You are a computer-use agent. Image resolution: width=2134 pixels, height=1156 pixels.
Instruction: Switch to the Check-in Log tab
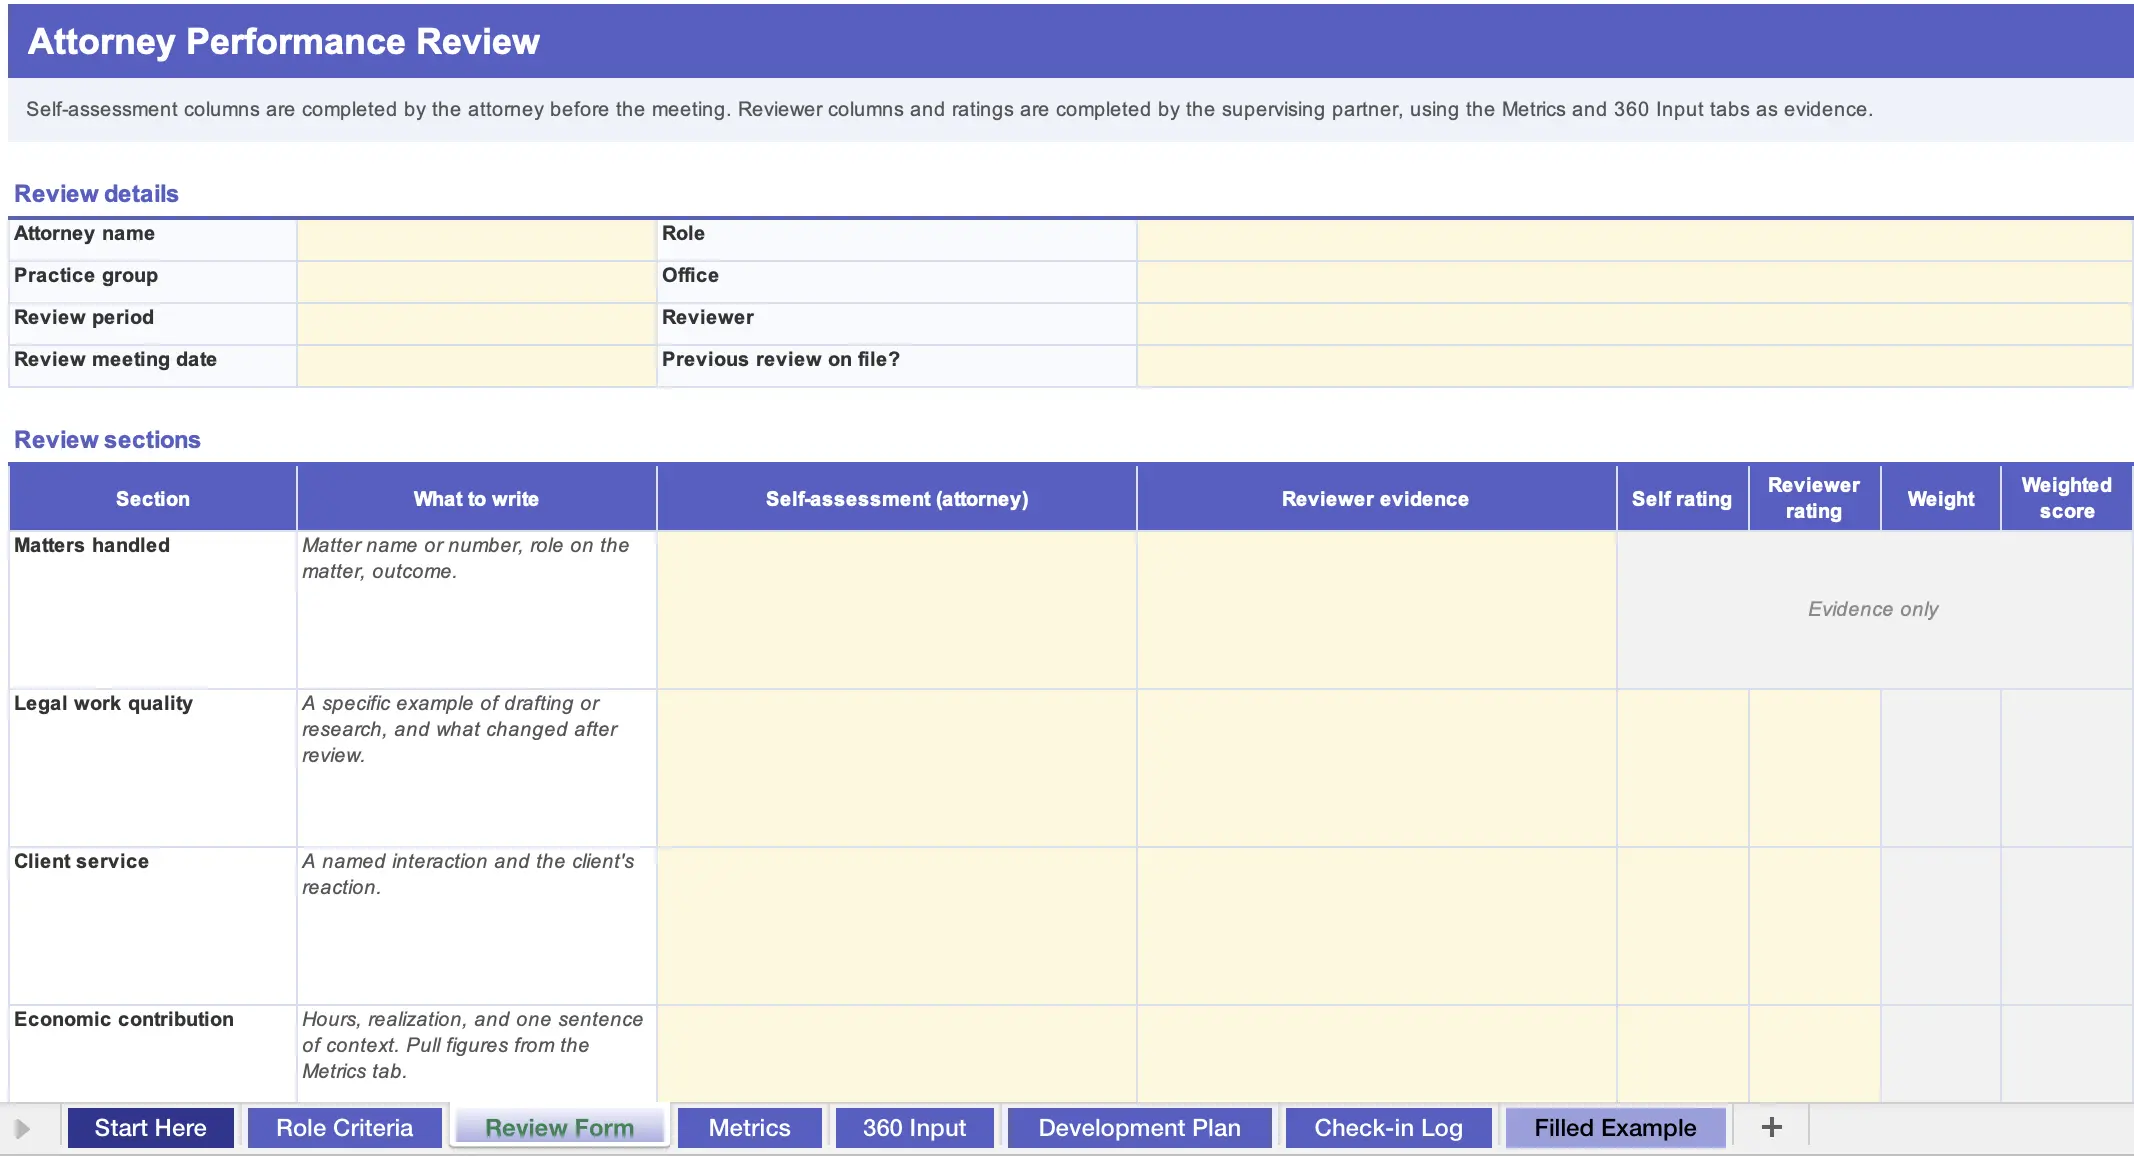1388,1128
